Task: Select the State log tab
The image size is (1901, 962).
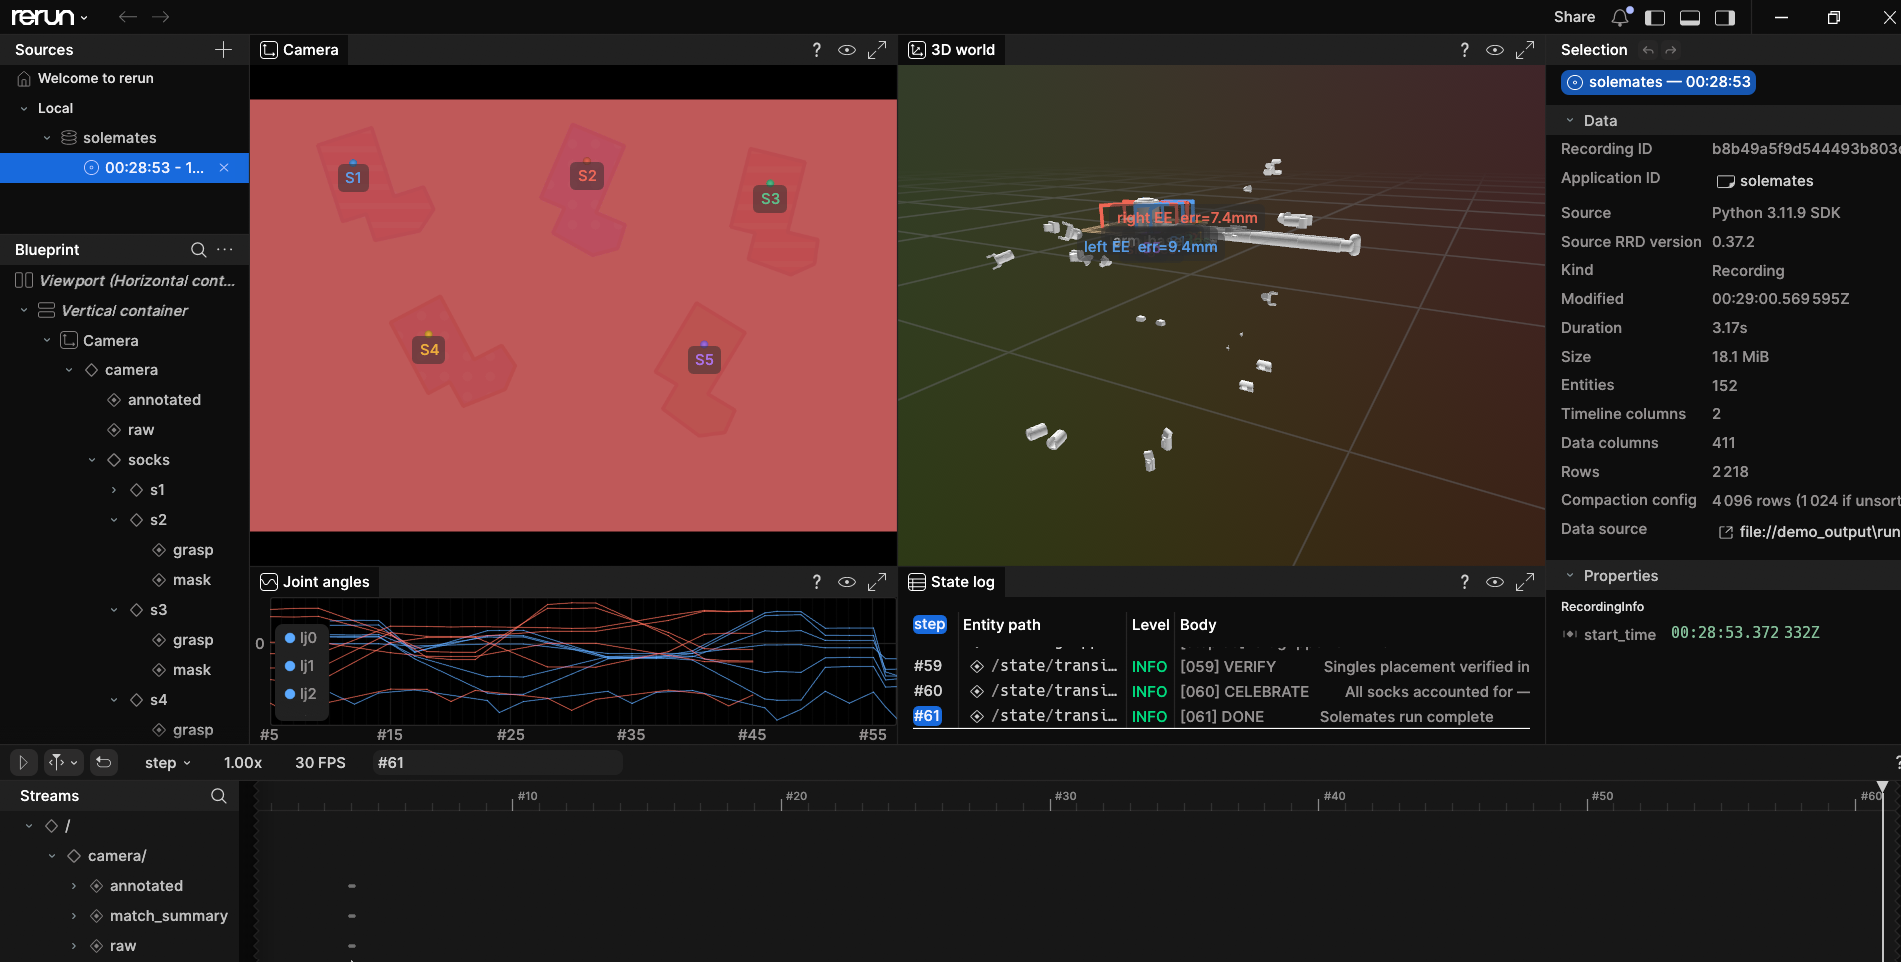Action: pyautogui.click(x=951, y=582)
